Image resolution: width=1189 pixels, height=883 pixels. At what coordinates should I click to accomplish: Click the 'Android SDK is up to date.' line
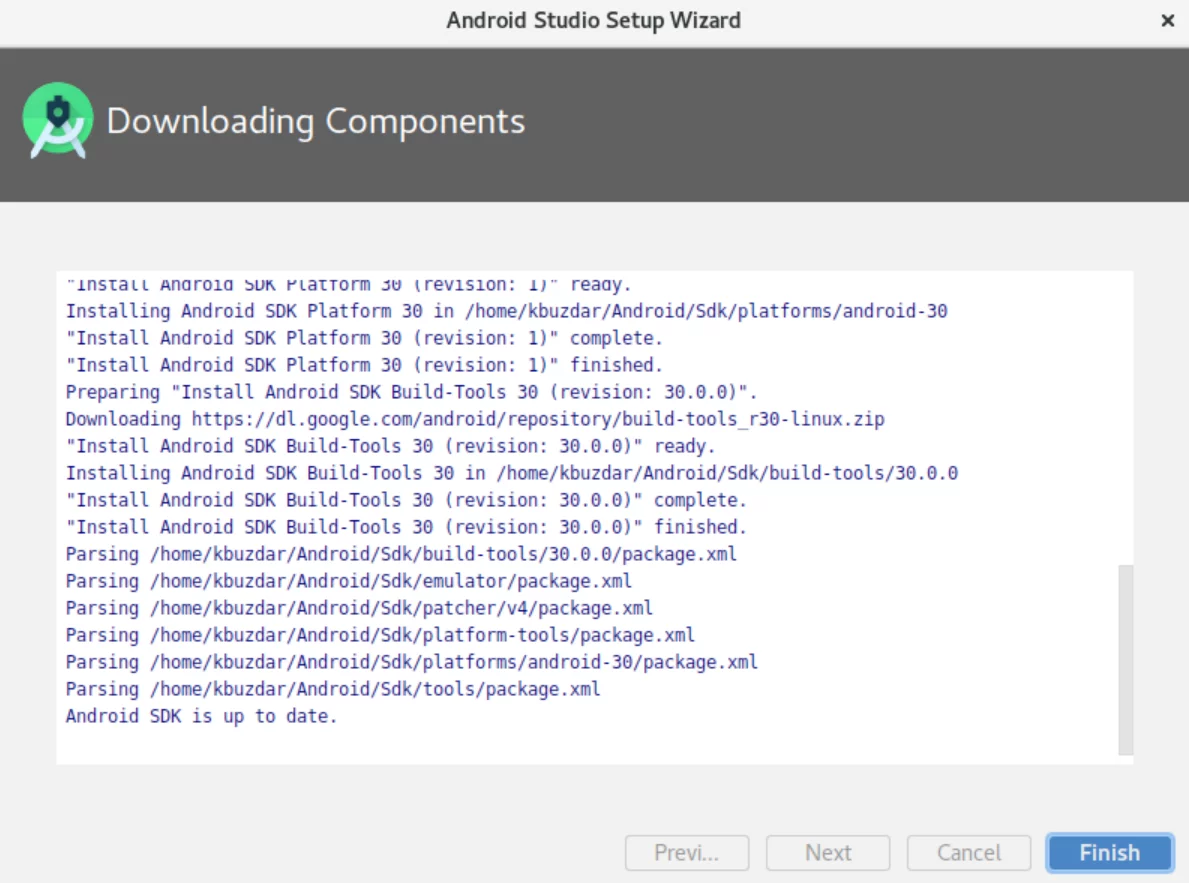tap(201, 716)
